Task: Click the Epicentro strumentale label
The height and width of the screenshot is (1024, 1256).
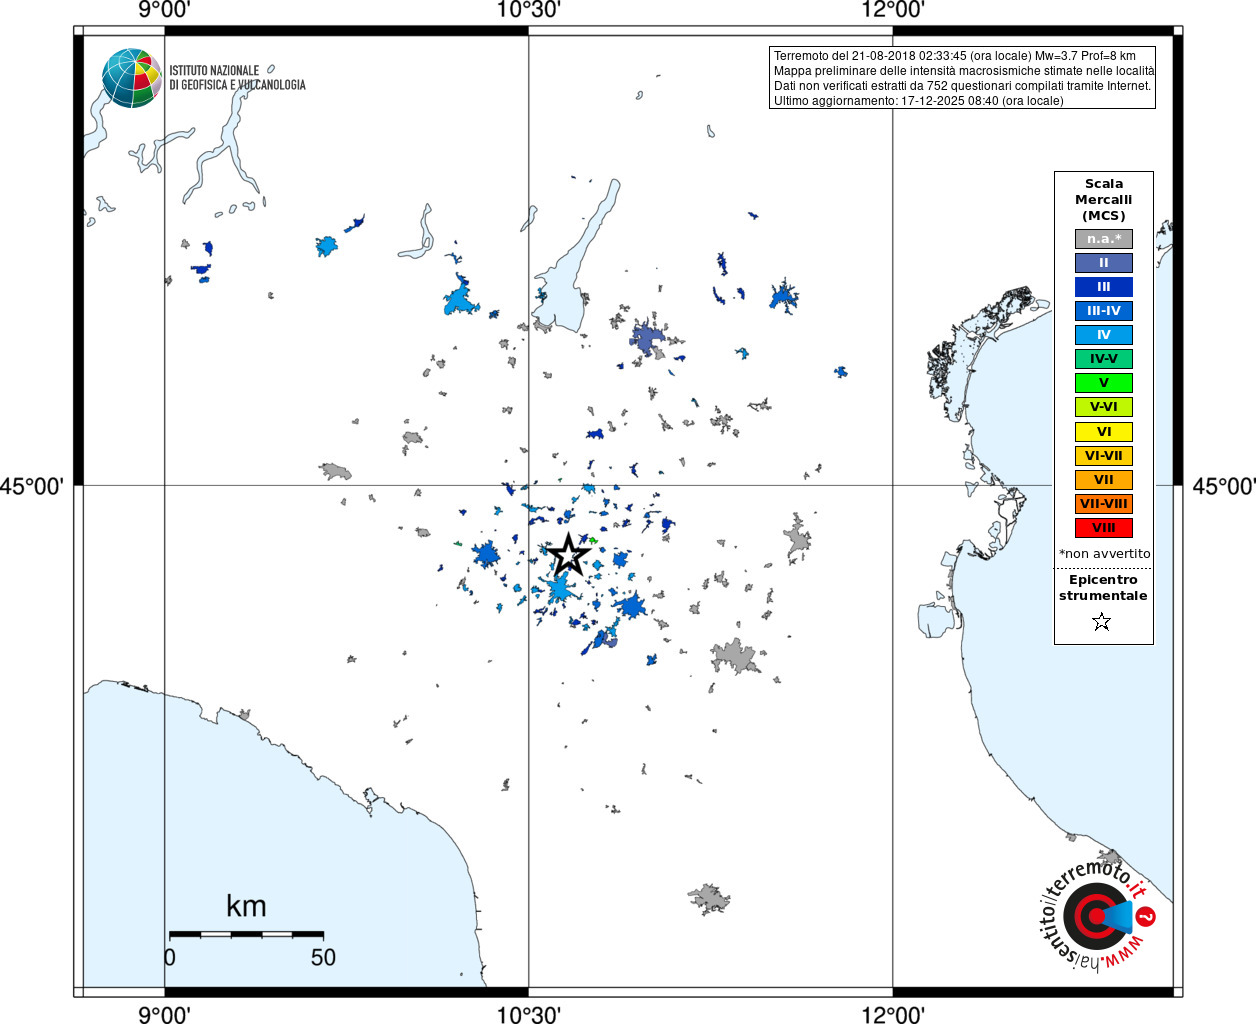Action: (x=1103, y=588)
